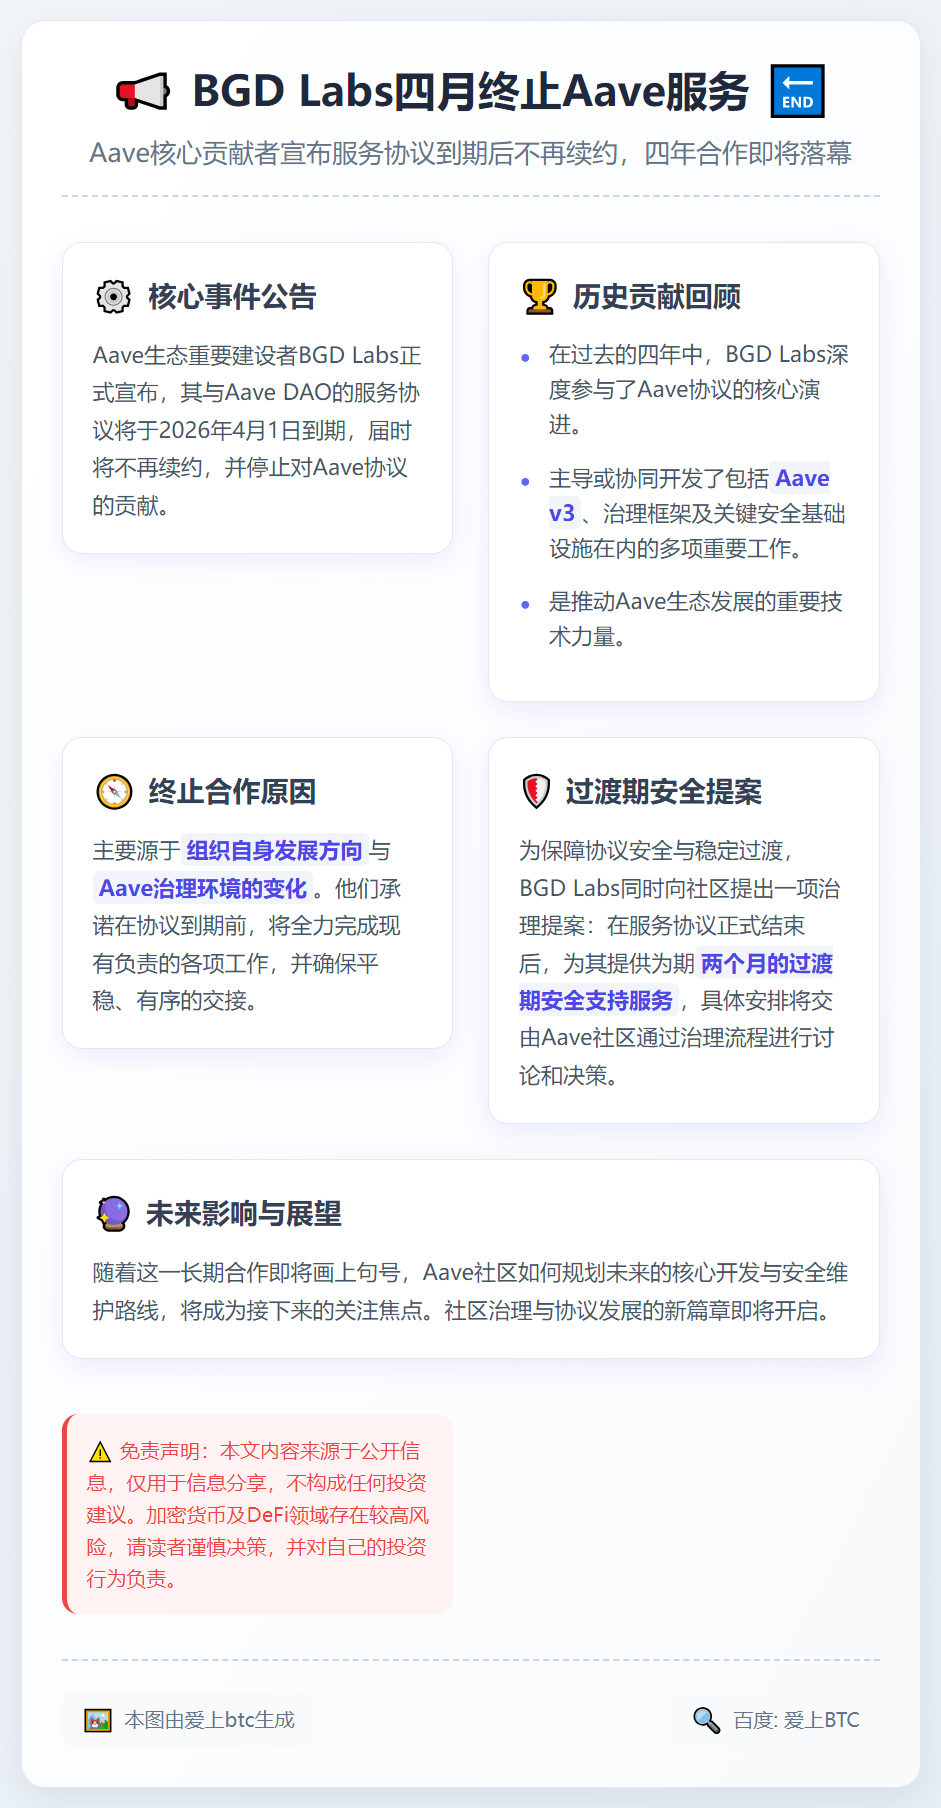Click the paragraph starting 为保障协议安全与稳定过渡

click(x=680, y=963)
